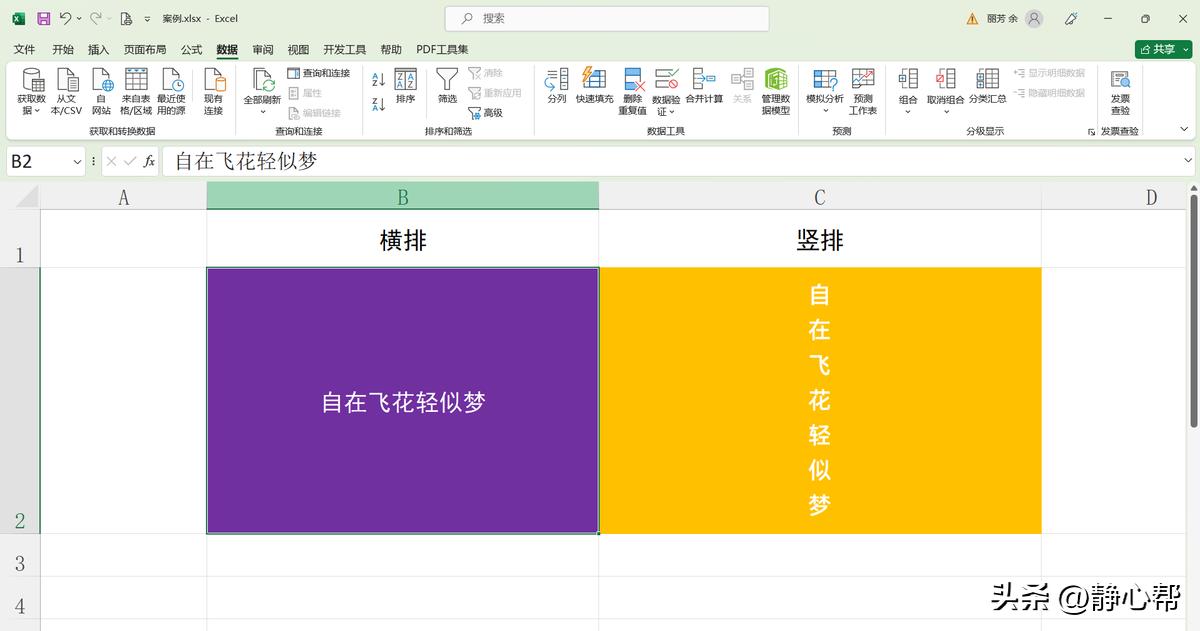Open the PDF工具集 tab
The height and width of the screenshot is (631, 1200).
(x=441, y=49)
